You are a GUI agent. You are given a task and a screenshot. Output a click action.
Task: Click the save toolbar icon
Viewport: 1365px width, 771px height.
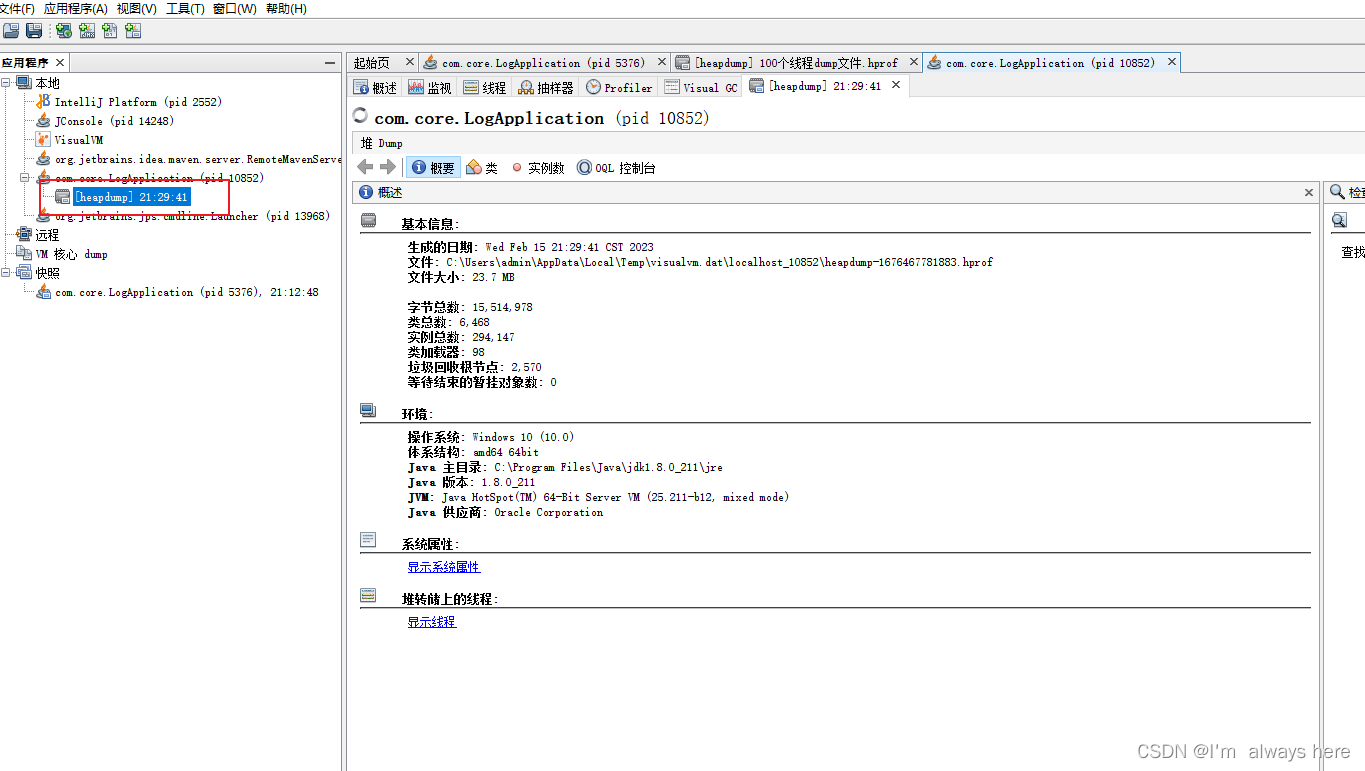coord(34,31)
